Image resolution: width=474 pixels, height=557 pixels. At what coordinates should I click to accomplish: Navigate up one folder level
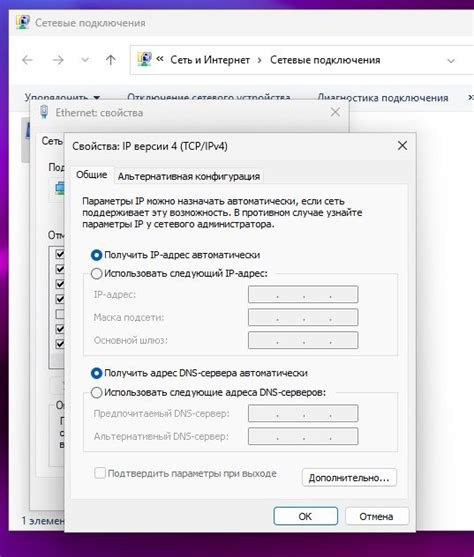[x=111, y=60]
